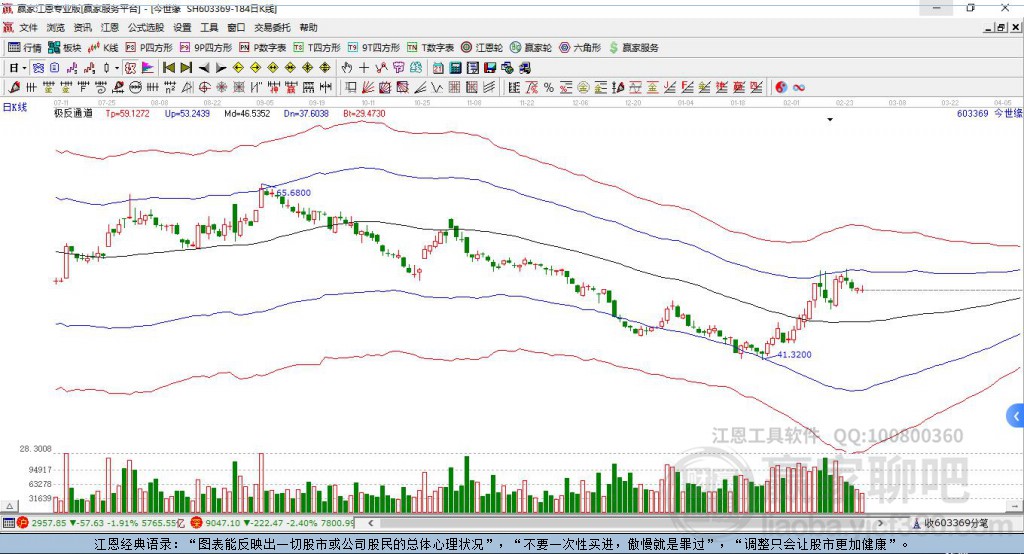Select the Gann fan lines icon

[368, 88]
